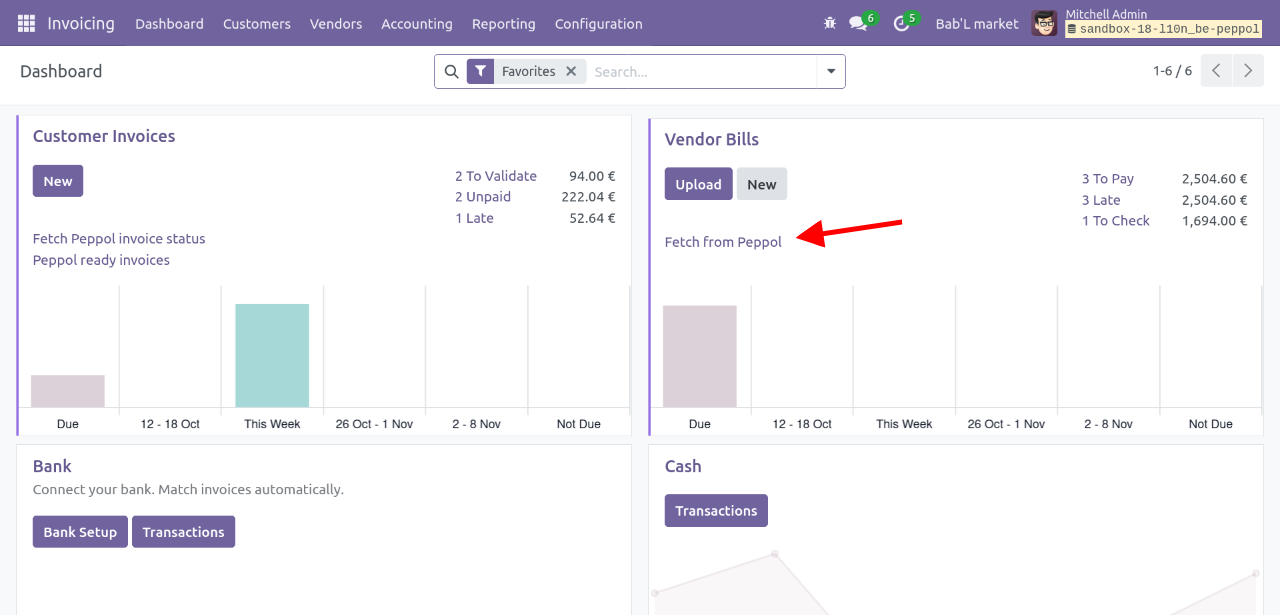This screenshot has height=615, width=1280.
Task: Remove the Favorites filter facet
Action: point(571,72)
